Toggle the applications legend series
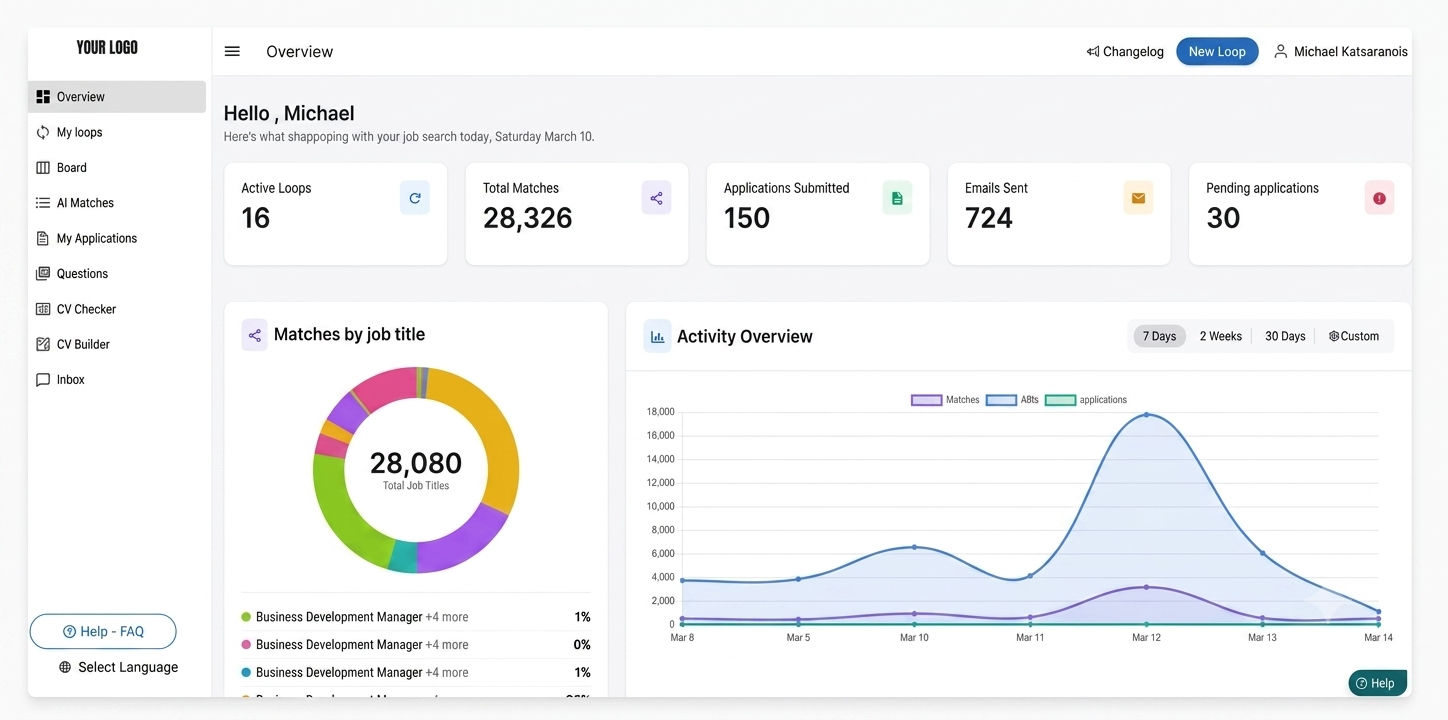The height and width of the screenshot is (720, 1448). click(x=1086, y=400)
